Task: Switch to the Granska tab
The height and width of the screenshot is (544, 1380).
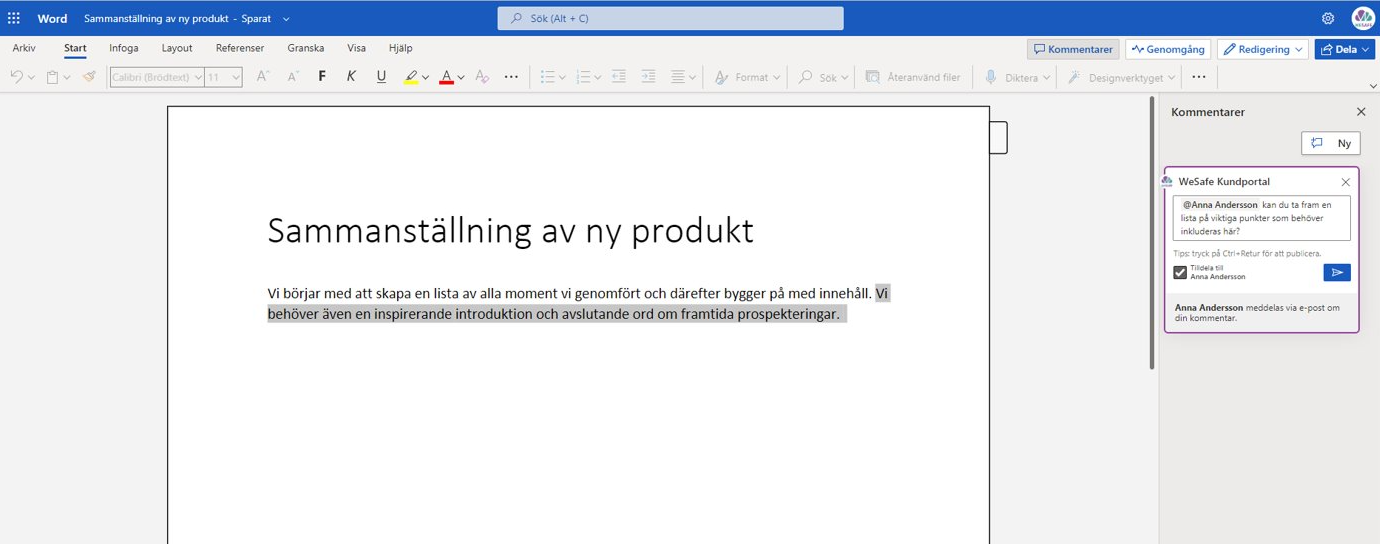Action: [x=305, y=48]
